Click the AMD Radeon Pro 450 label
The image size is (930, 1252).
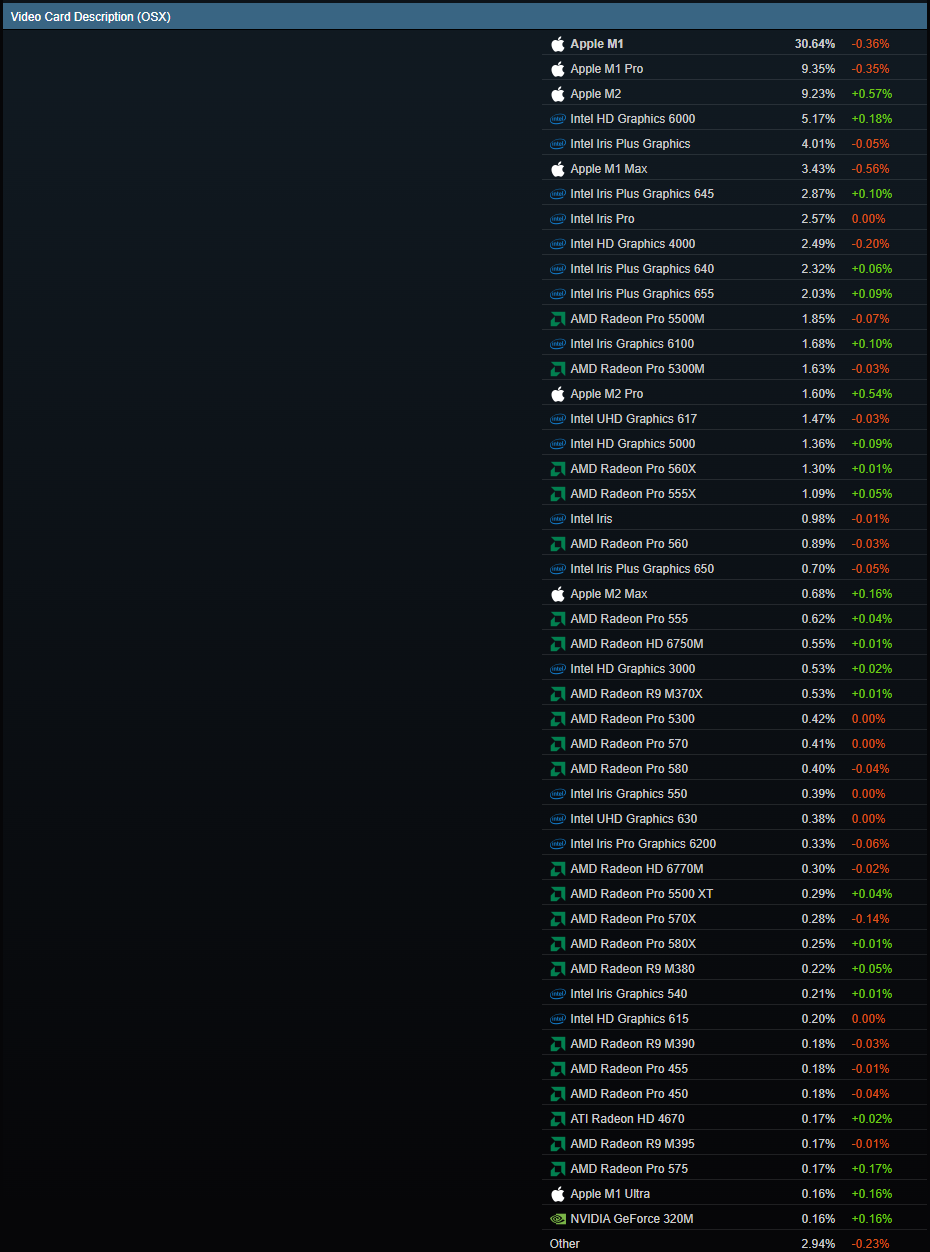click(x=629, y=1094)
